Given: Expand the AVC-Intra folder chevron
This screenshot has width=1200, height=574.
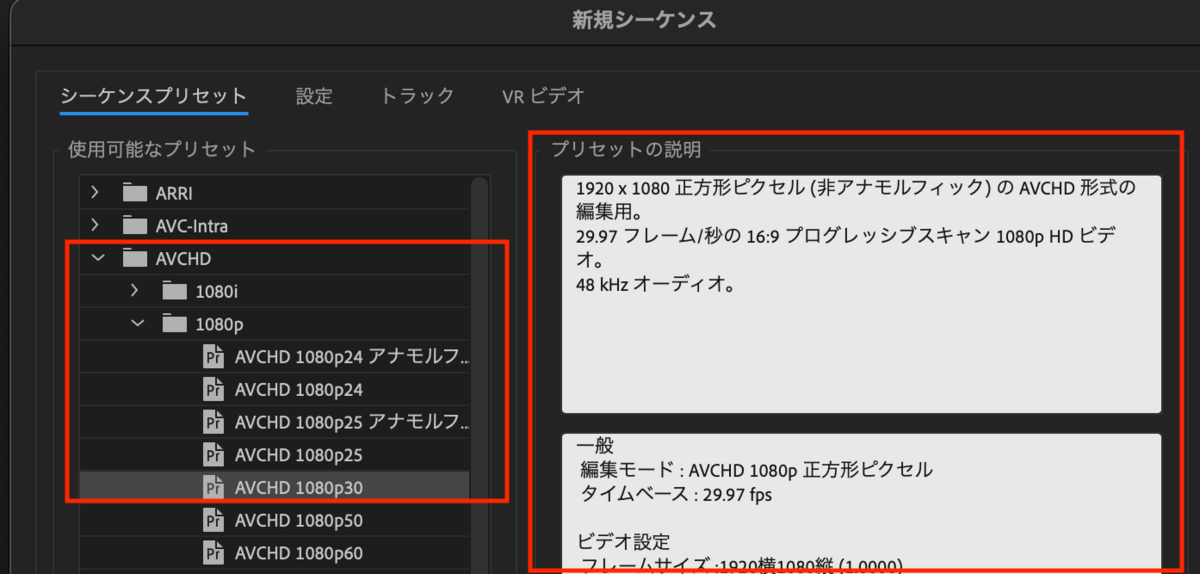Looking at the screenshot, I should [95, 225].
